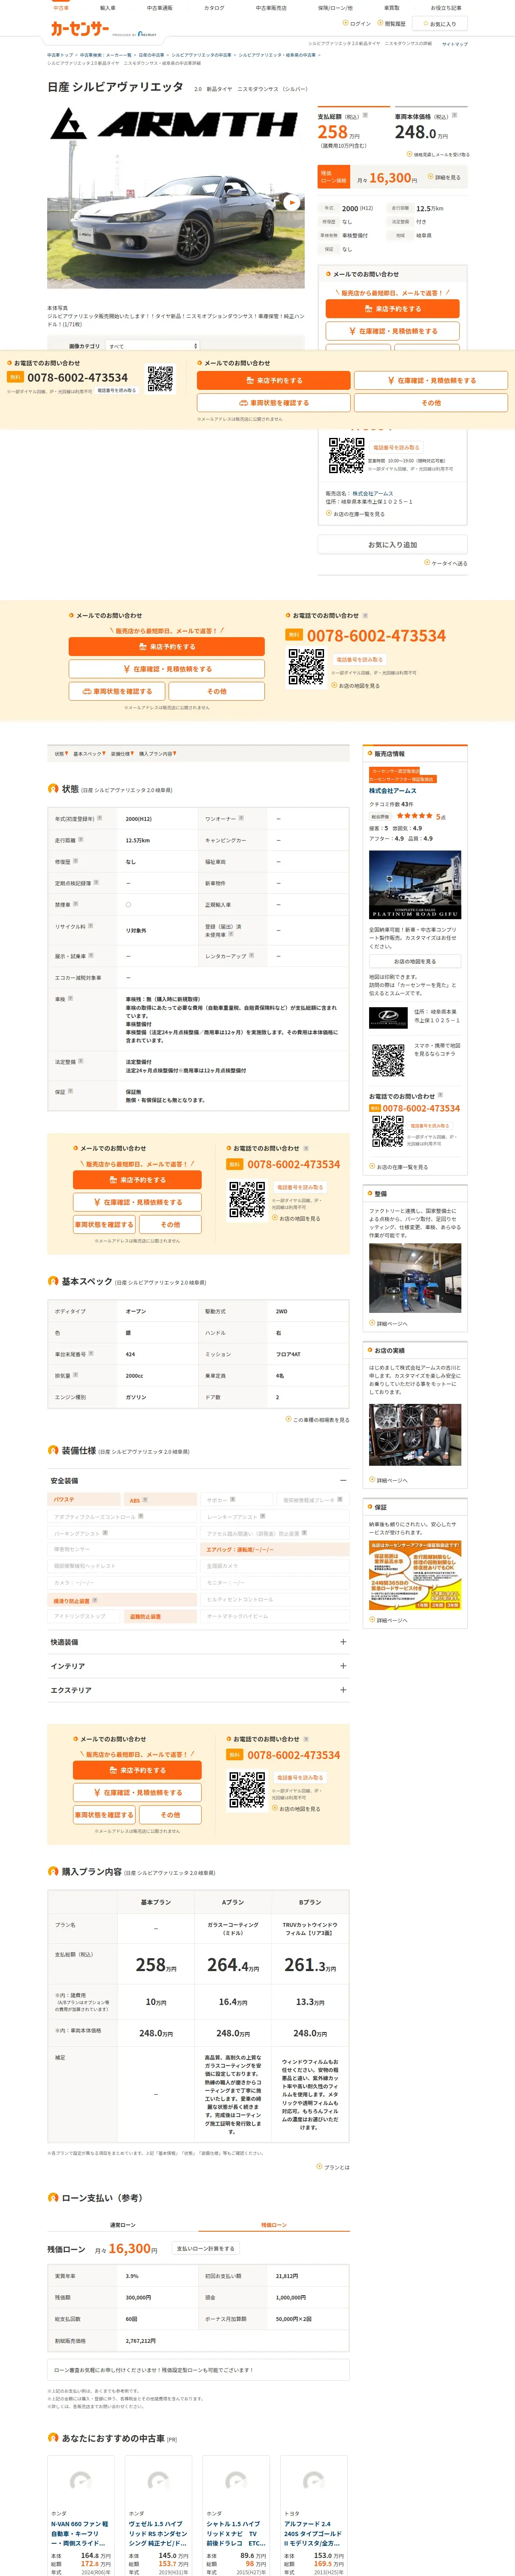Jump to 購入プラン内容 via the section anchor tab
Screen dimensions: 515x2576
(x=157, y=754)
